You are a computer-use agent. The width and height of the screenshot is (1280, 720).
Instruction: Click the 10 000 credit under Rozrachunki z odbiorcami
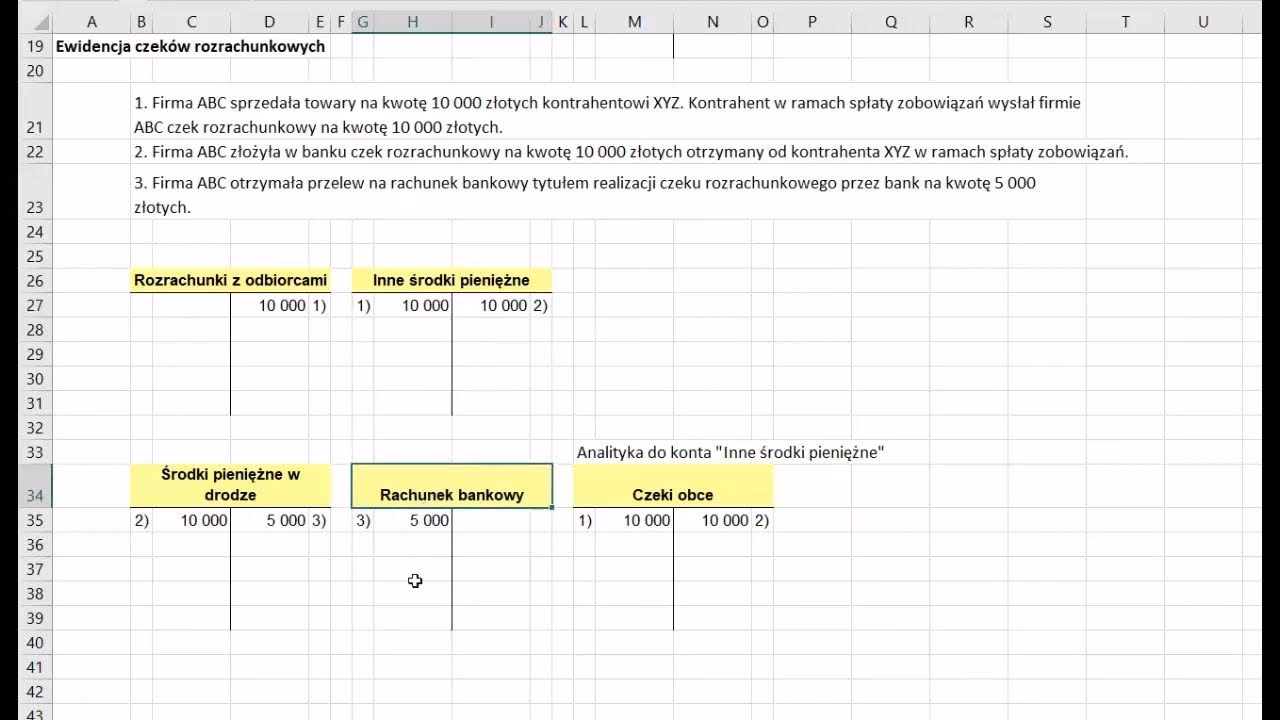click(x=281, y=306)
